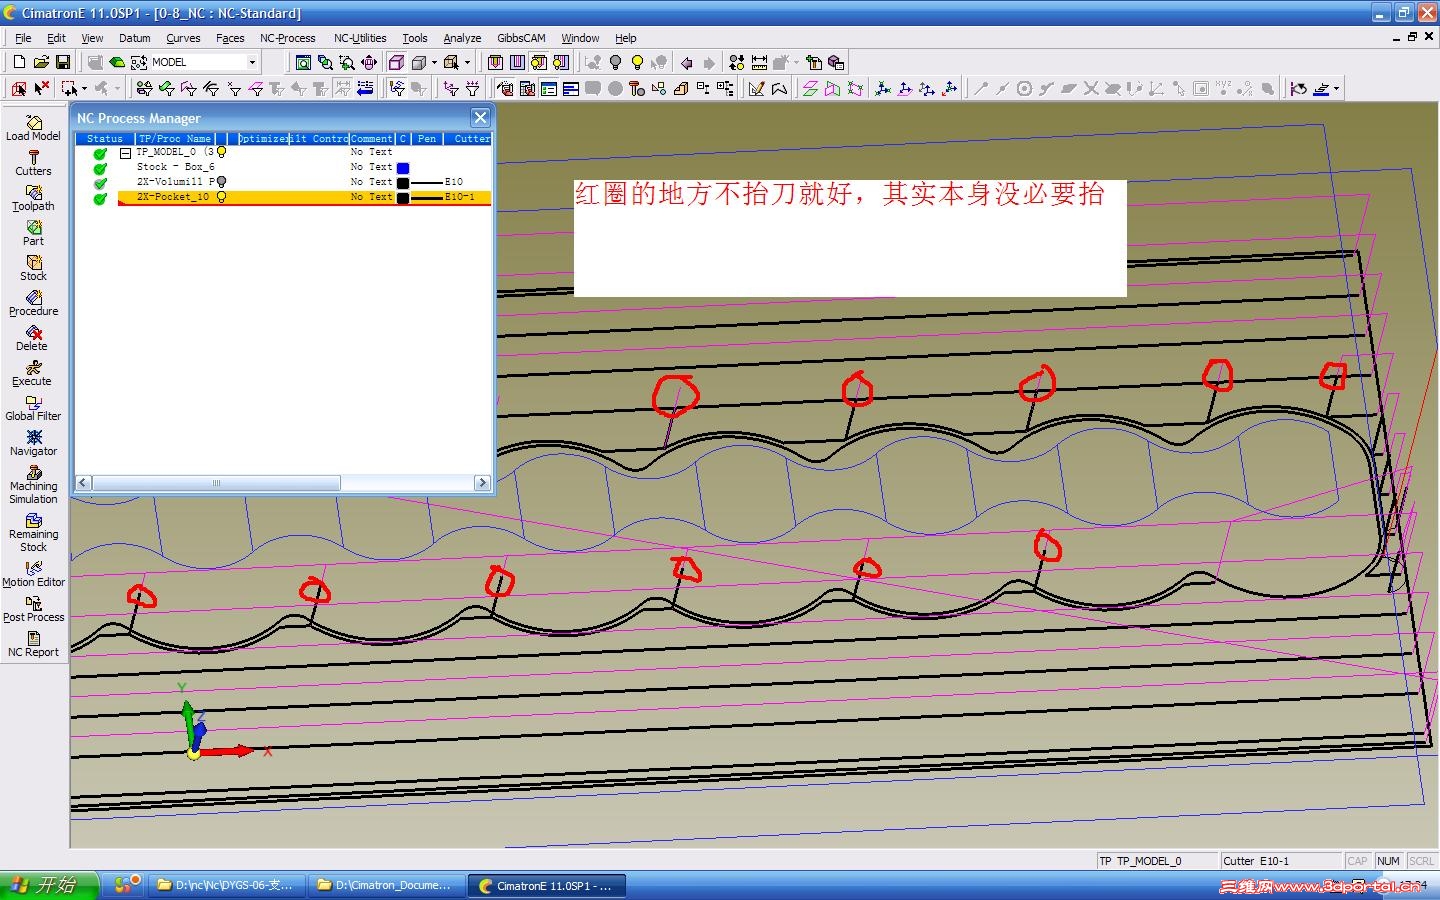This screenshot has height=900, width=1440.
Task: Open the File menu
Action: [x=23, y=38]
